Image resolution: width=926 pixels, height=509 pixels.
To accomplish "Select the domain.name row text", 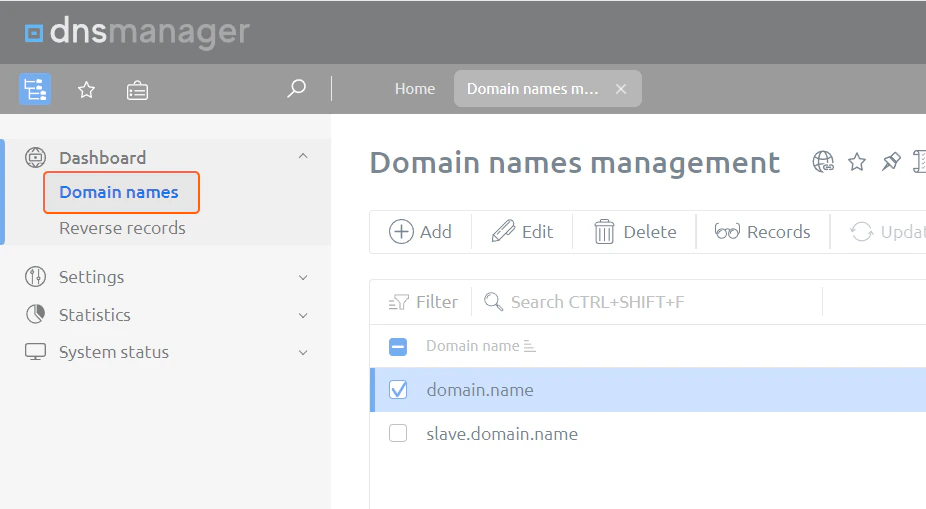I will pos(480,390).
